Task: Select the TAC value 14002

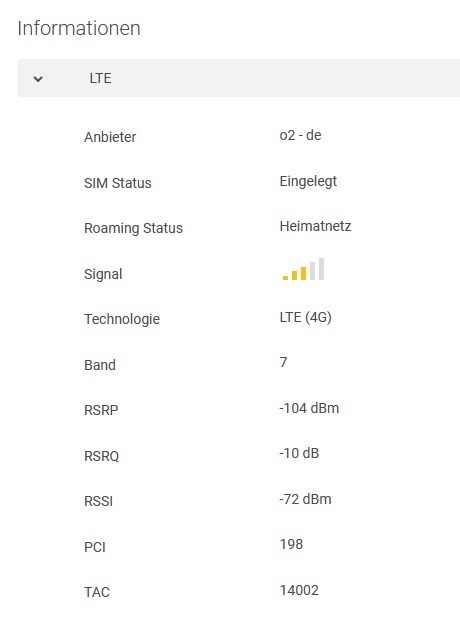Action: [299, 590]
